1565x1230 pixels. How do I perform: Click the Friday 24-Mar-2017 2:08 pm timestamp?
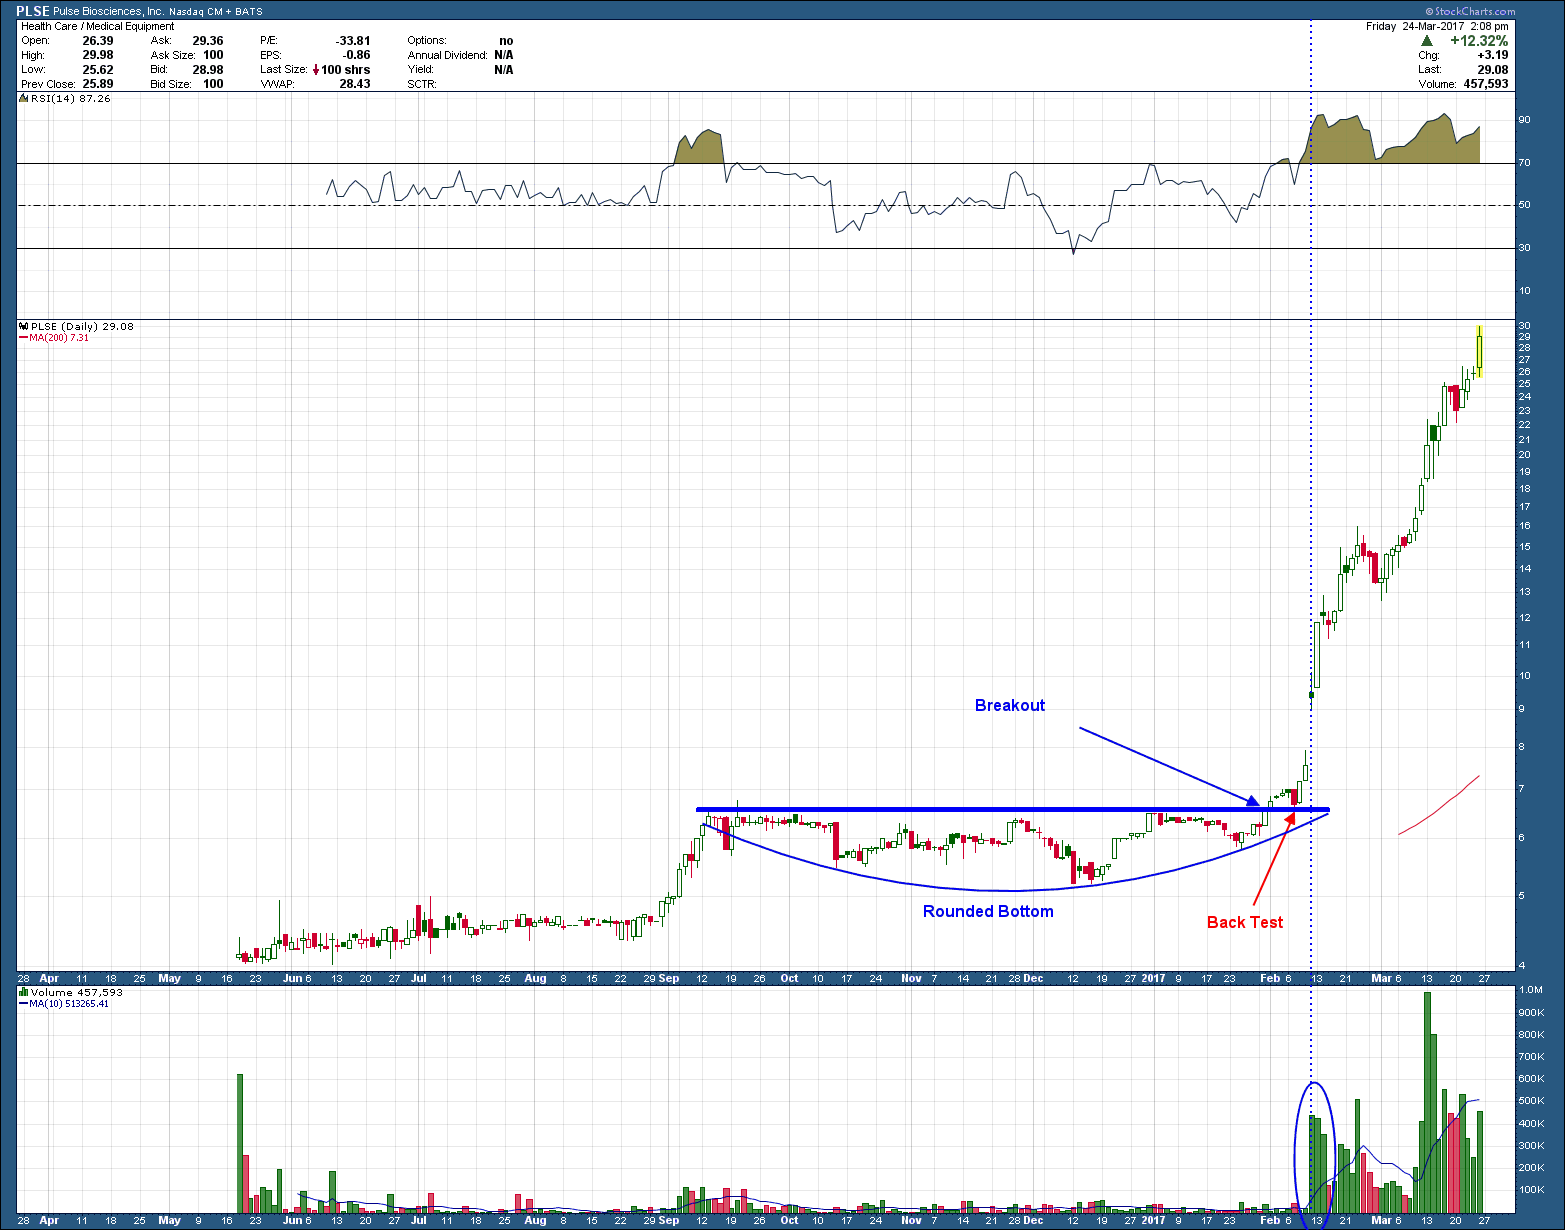(1437, 26)
